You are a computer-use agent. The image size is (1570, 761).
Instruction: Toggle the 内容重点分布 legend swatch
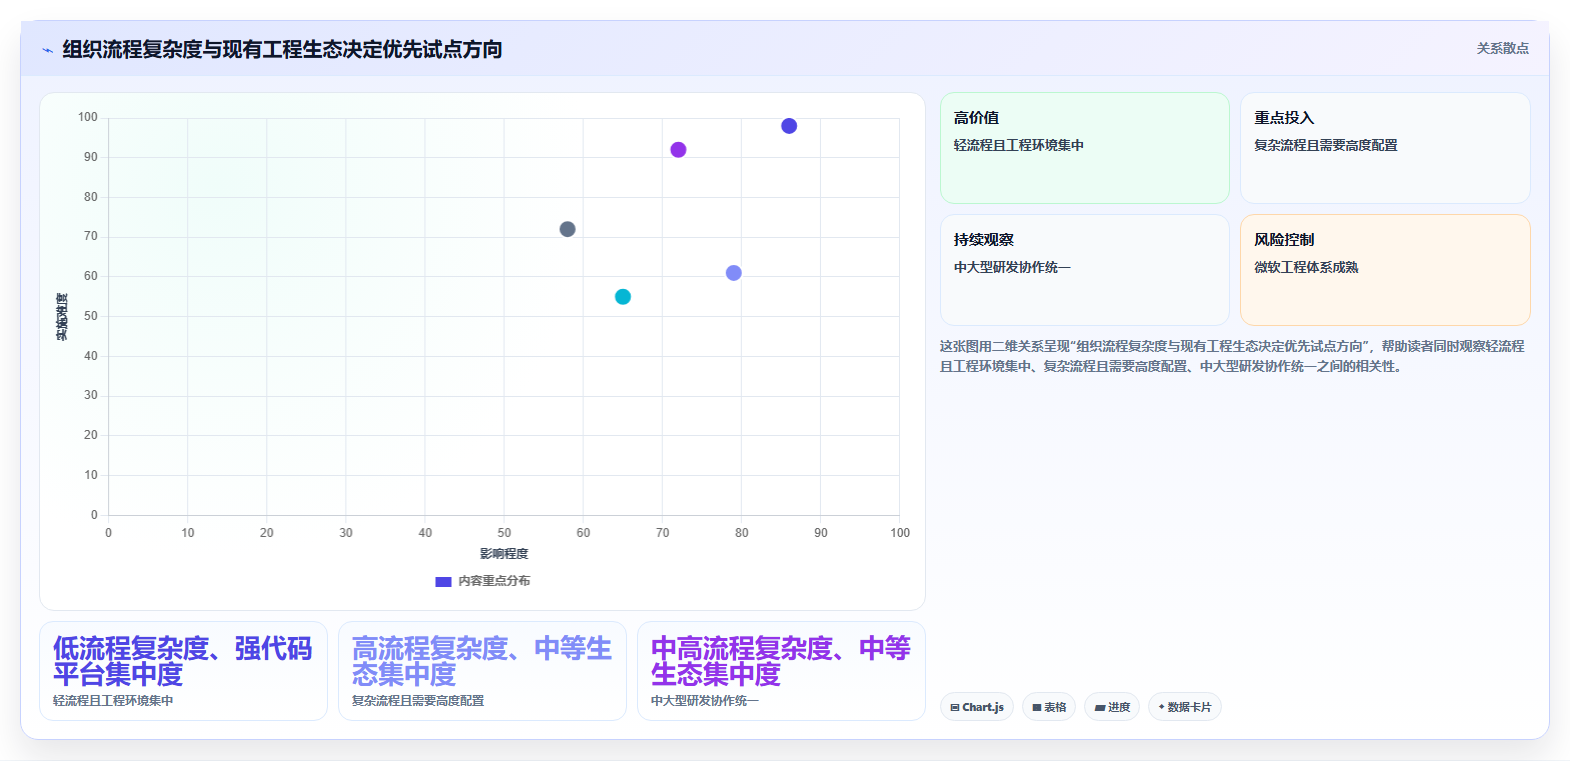tap(443, 581)
